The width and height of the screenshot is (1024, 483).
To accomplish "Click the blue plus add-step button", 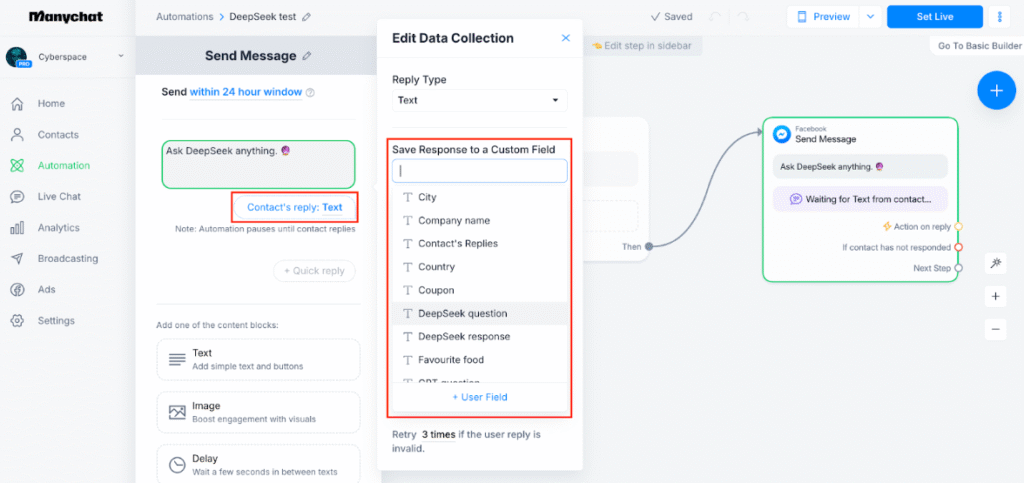I will 996,90.
